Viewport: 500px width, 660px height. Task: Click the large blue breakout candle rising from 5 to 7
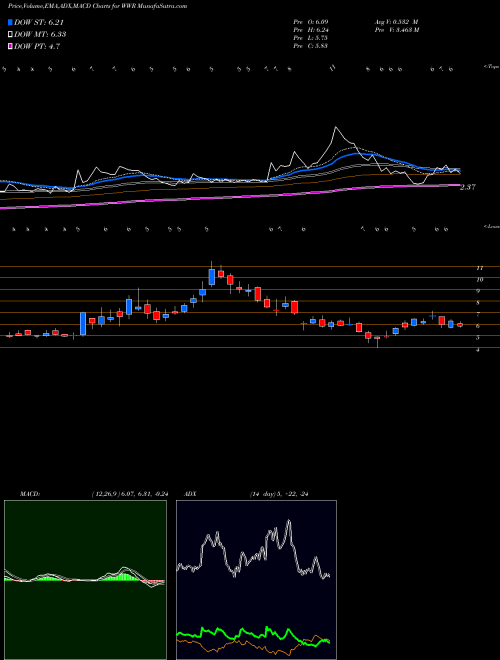point(83,324)
